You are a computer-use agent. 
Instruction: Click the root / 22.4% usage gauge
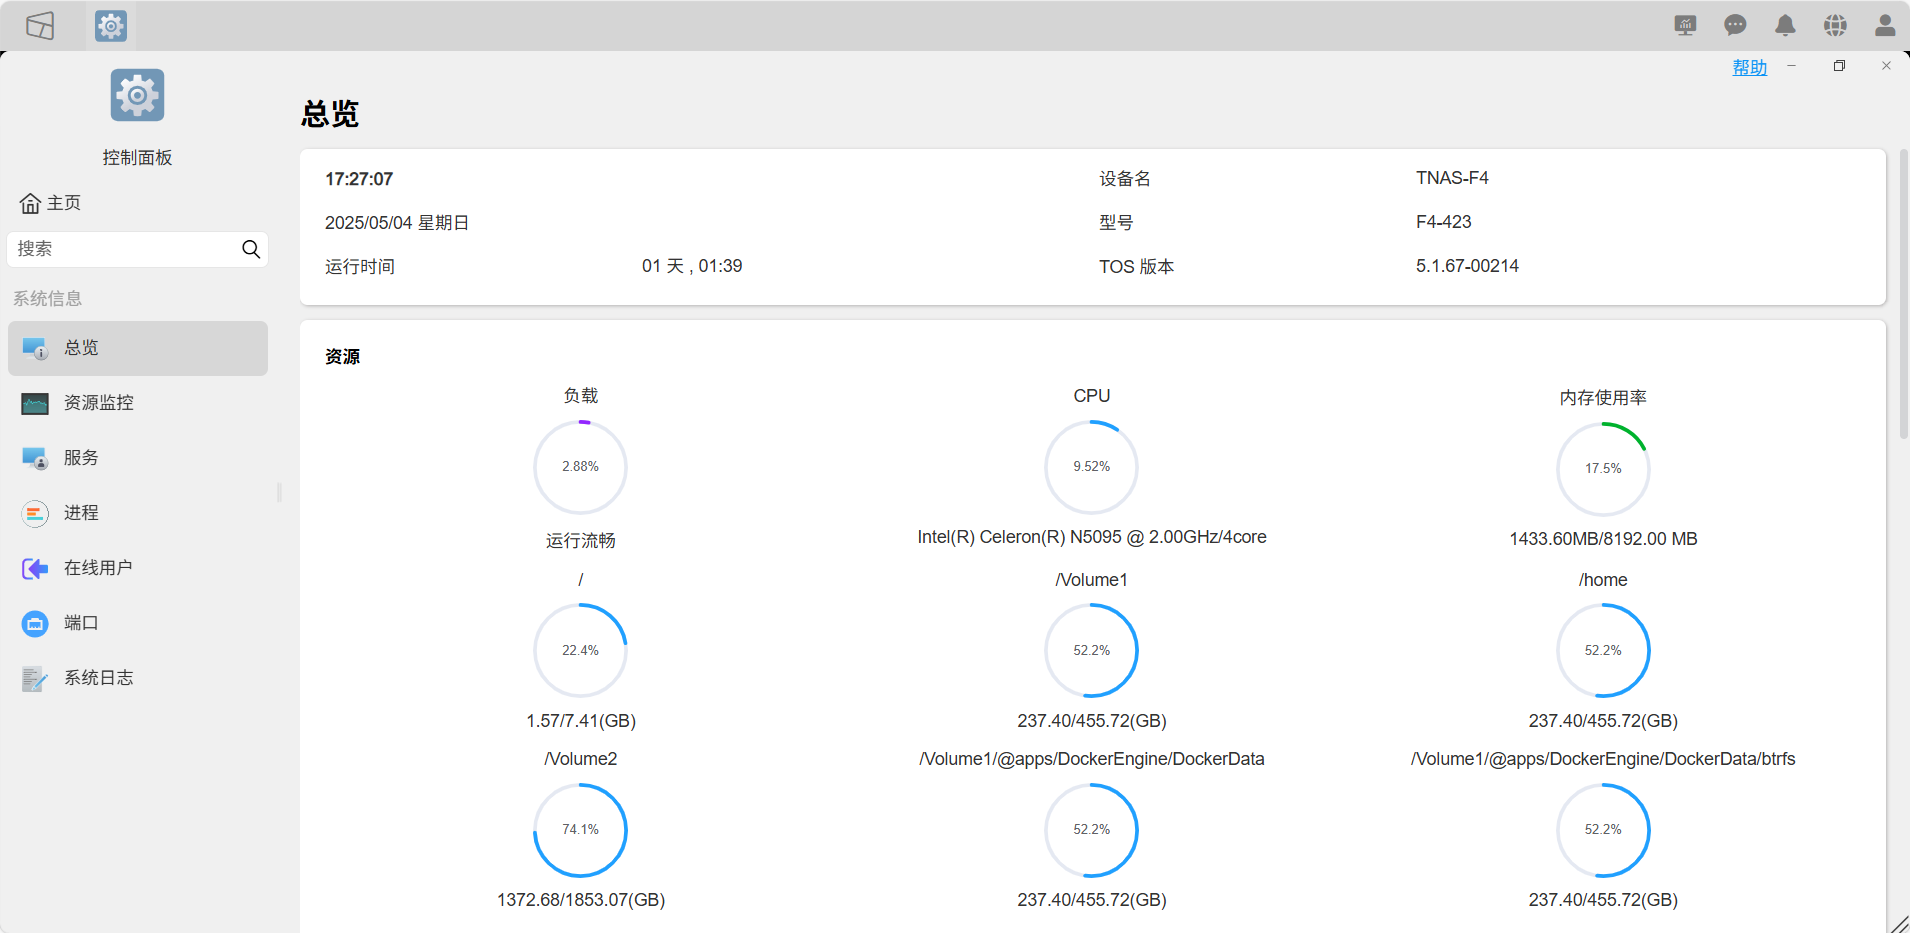tap(580, 651)
